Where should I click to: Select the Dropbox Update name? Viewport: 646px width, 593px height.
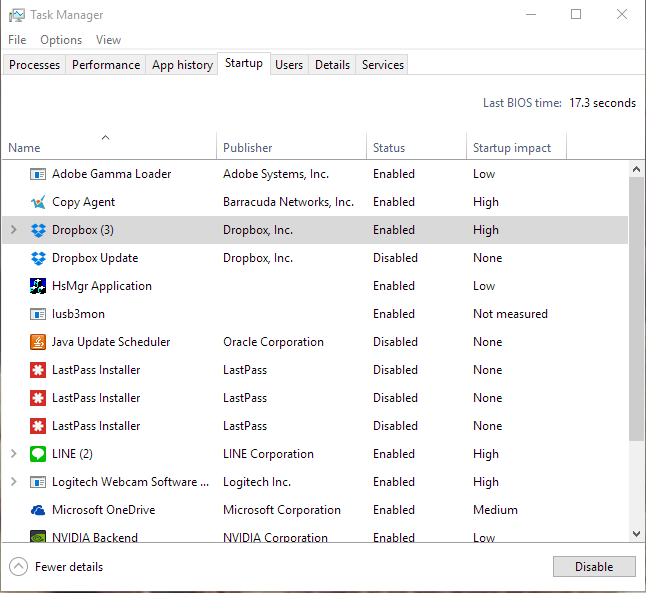[x=95, y=258]
